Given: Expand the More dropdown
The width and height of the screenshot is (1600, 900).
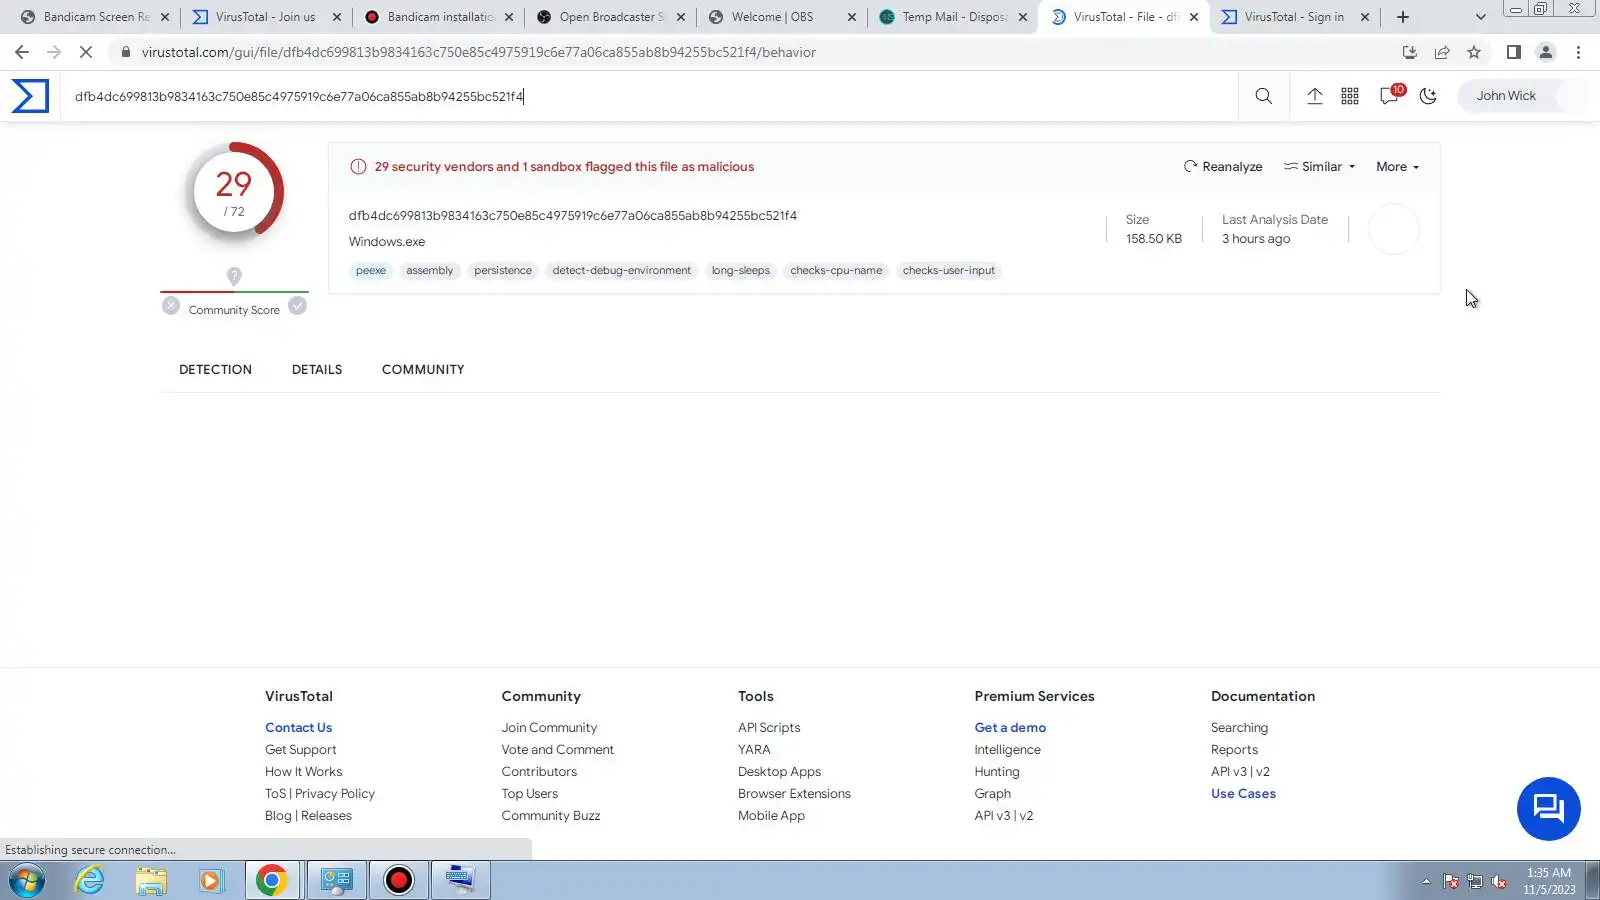Looking at the screenshot, I should [1397, 167].
